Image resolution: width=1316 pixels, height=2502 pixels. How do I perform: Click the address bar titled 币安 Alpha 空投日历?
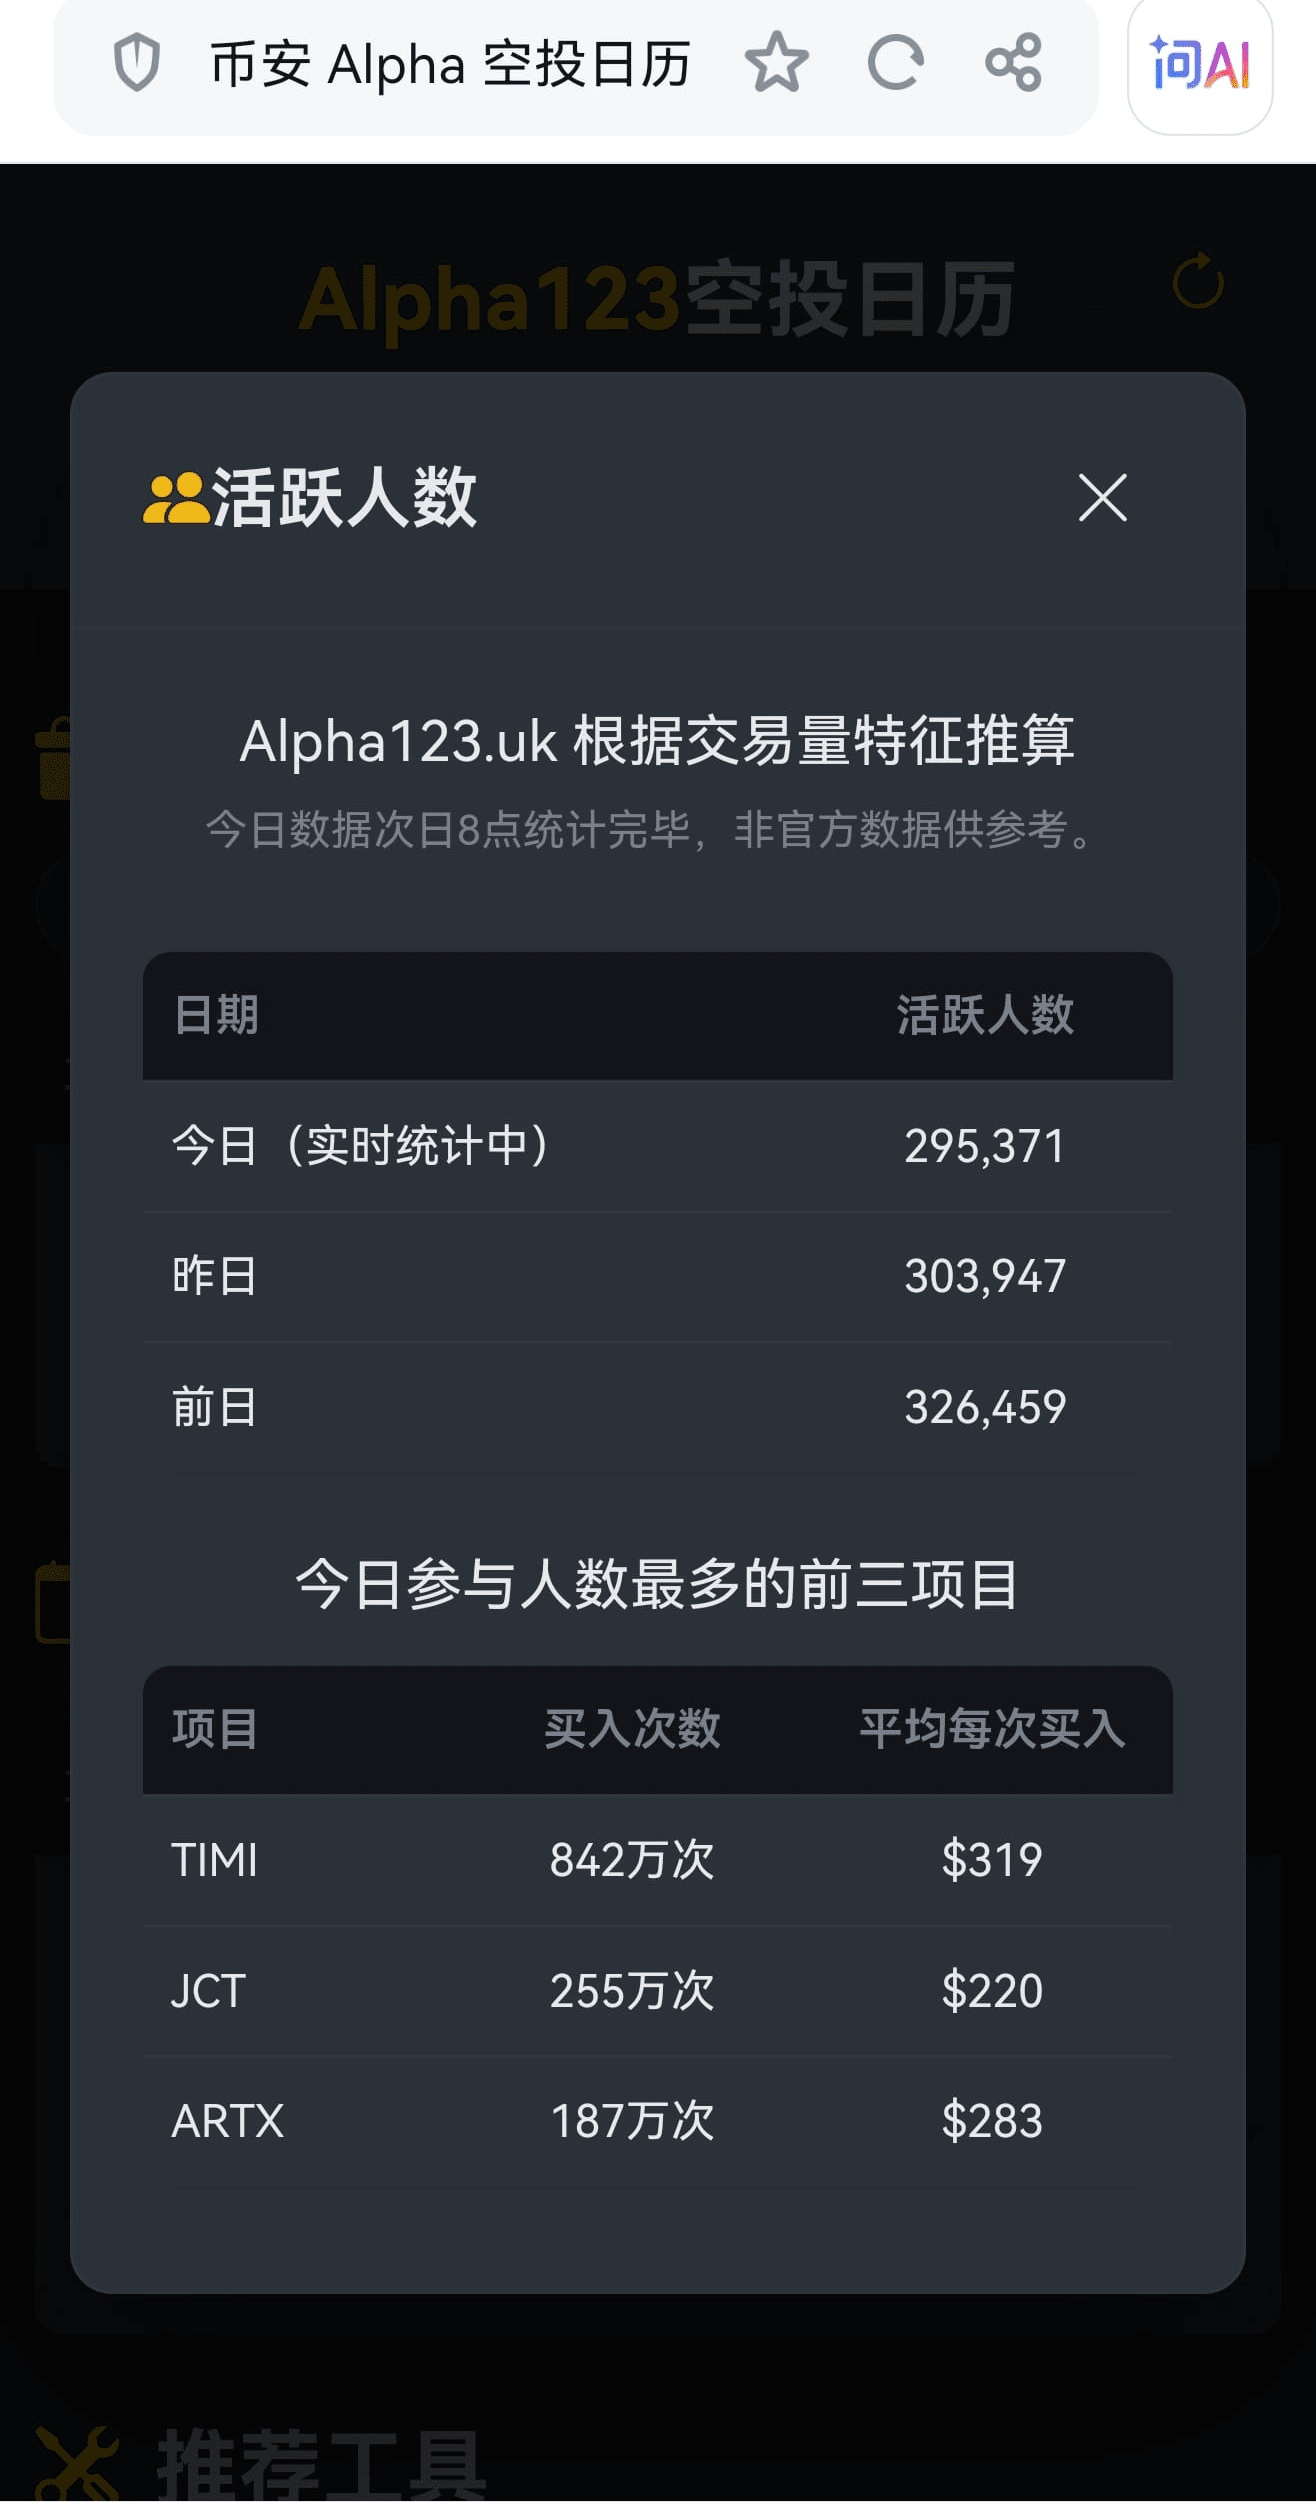tap(450, 65)
